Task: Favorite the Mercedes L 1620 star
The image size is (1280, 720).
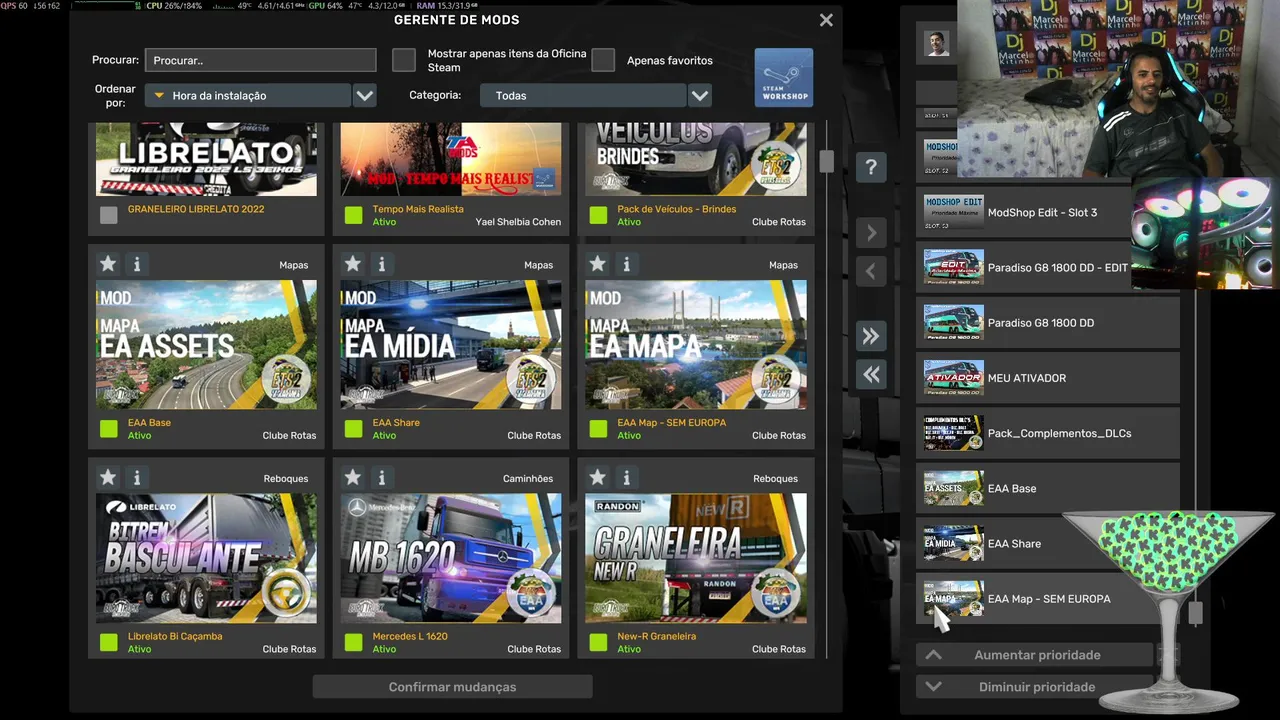Action: point(353,477)
